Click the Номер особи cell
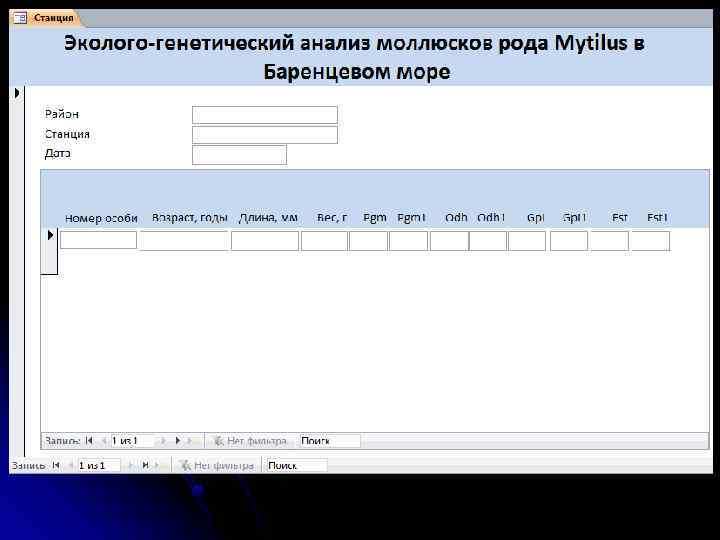The height and width of the screenshot is (540, 720). pos(98,240)
